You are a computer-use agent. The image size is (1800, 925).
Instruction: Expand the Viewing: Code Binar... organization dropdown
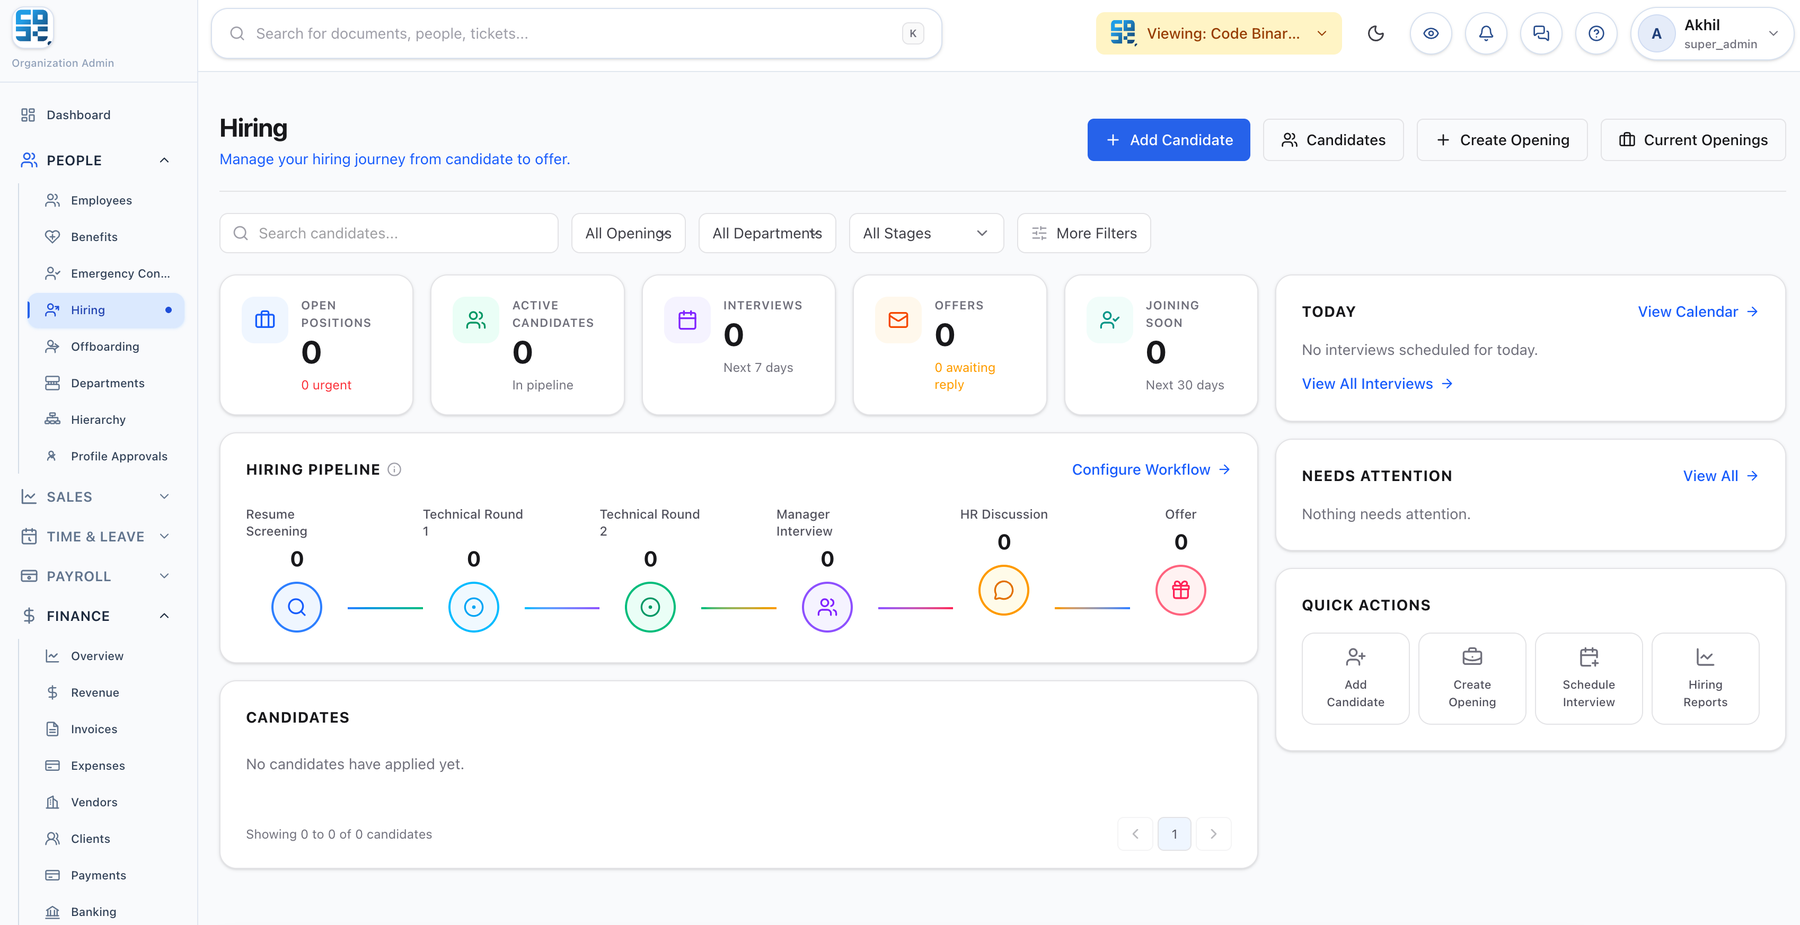point(1218,33)
